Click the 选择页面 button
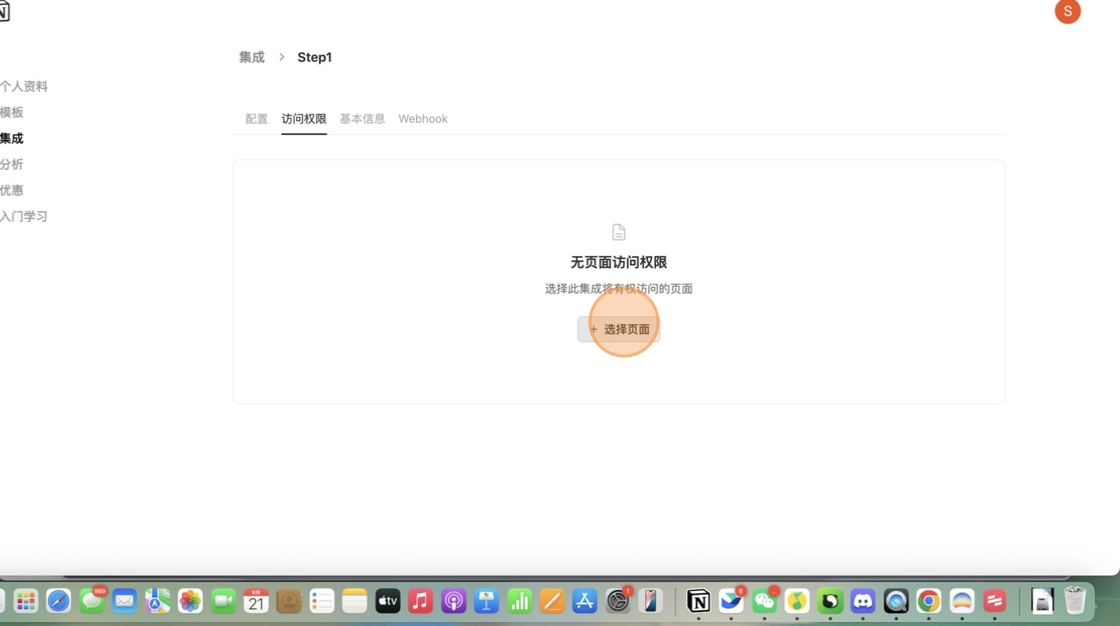Screen dimensions: 1120x626 [619, 329]
